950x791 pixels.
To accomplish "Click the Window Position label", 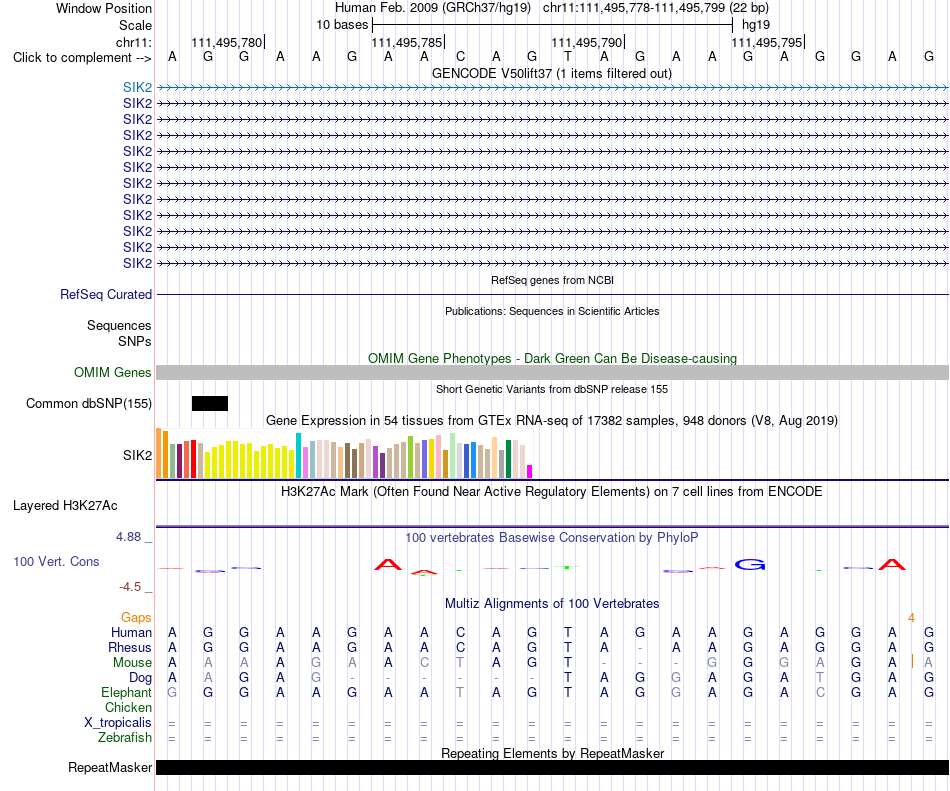I will [104, 8].
